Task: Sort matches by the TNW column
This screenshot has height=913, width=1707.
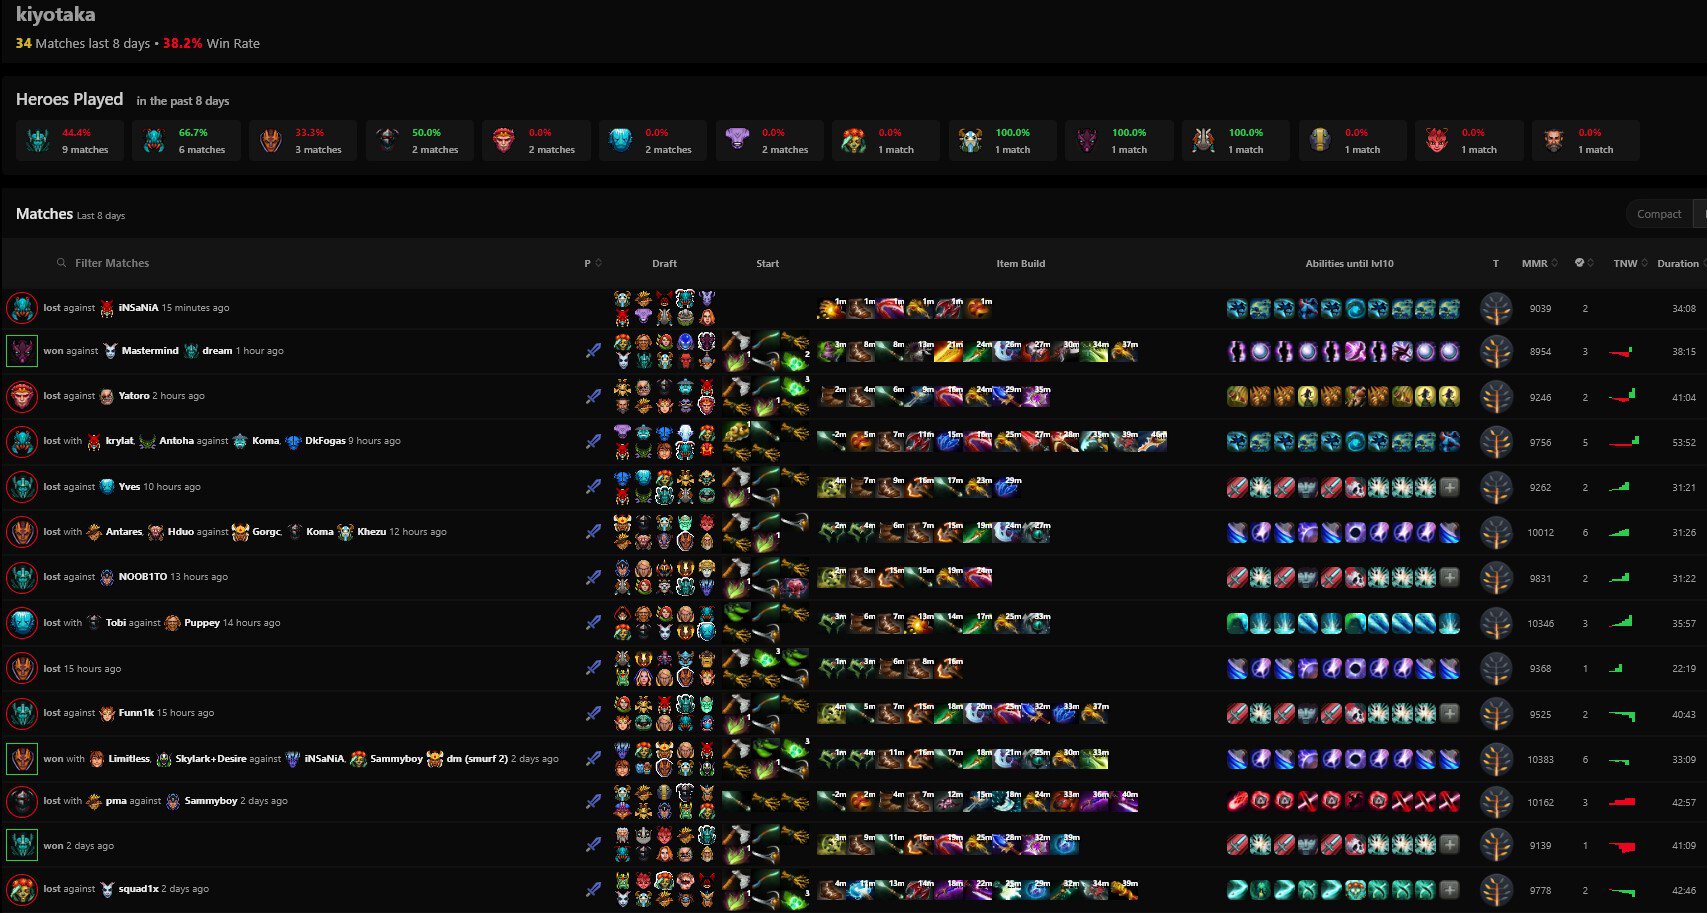Action: pos(1630,264)
